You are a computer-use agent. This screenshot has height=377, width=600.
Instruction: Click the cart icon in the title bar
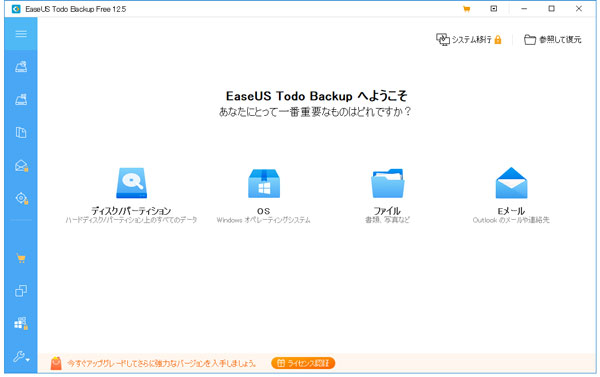click(466, 9)
